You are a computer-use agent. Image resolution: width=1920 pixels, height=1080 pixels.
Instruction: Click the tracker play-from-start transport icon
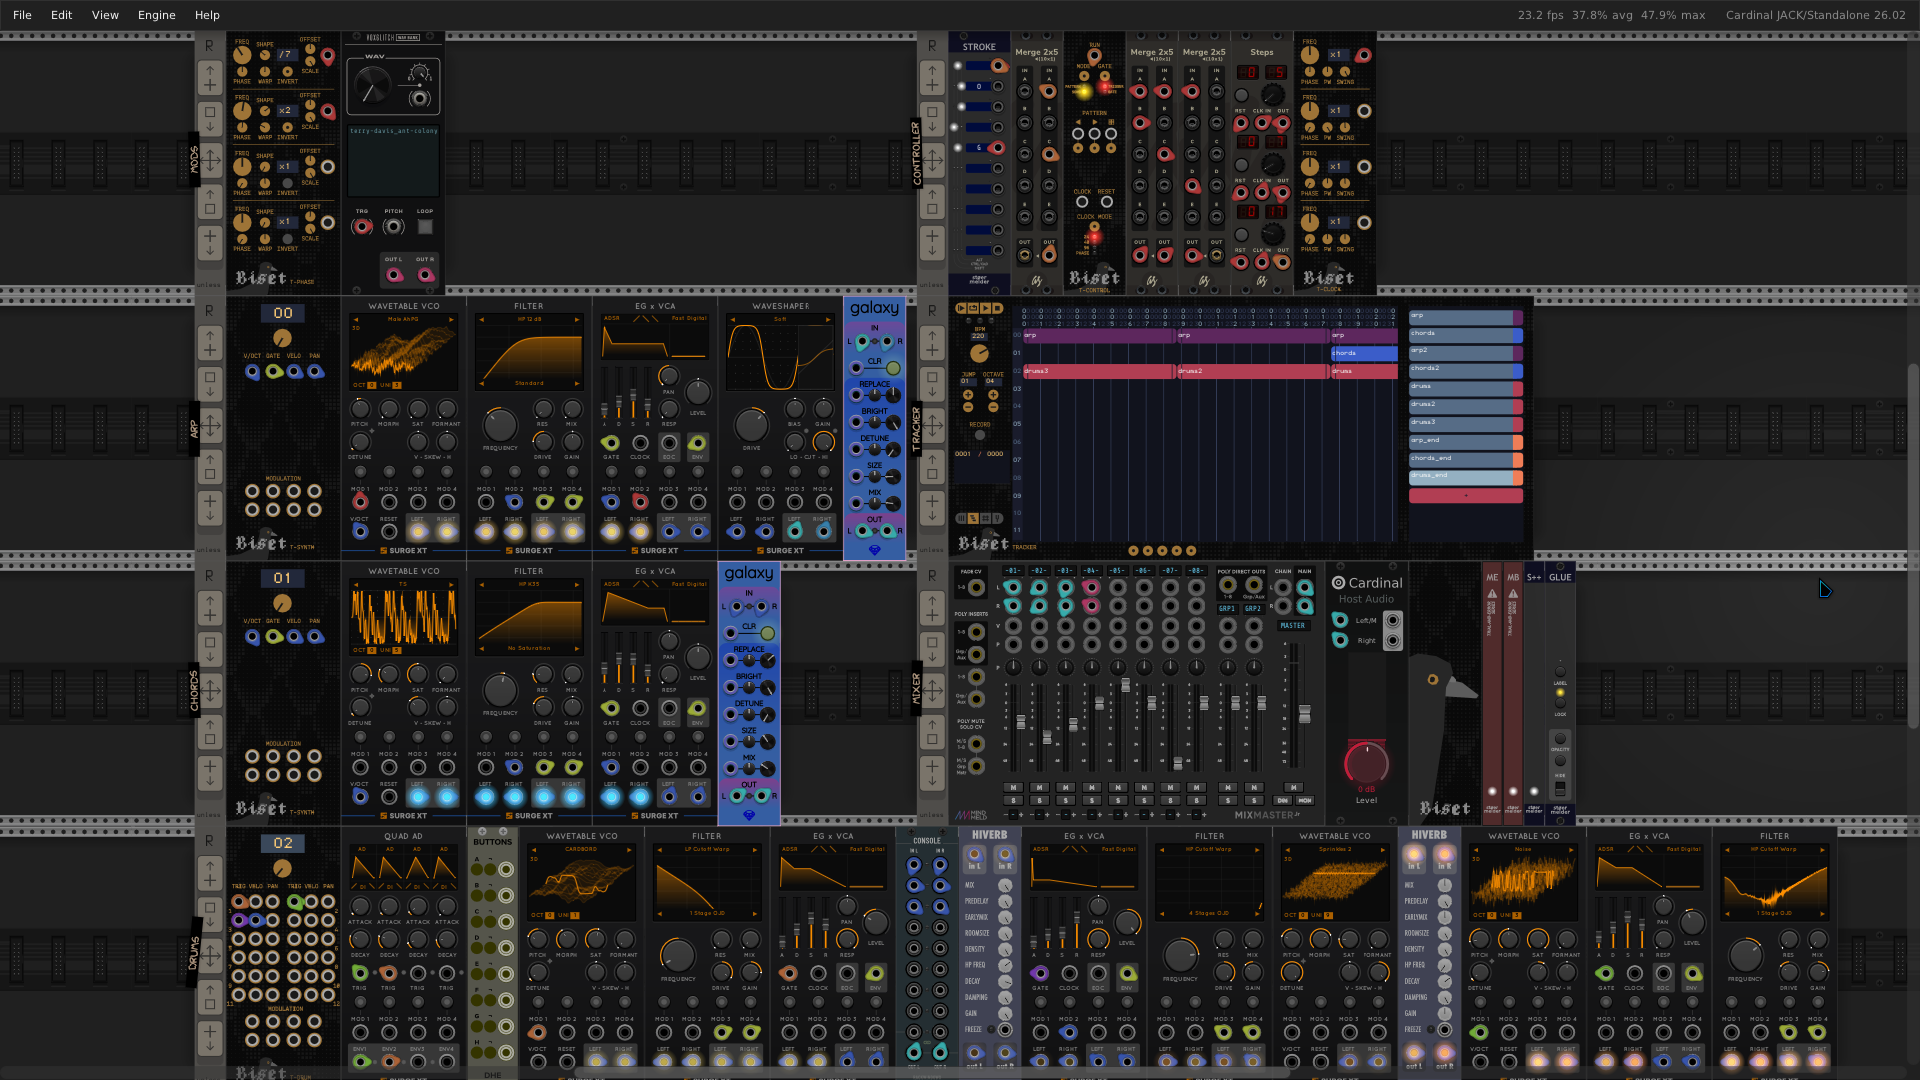[x=961, y=308]
